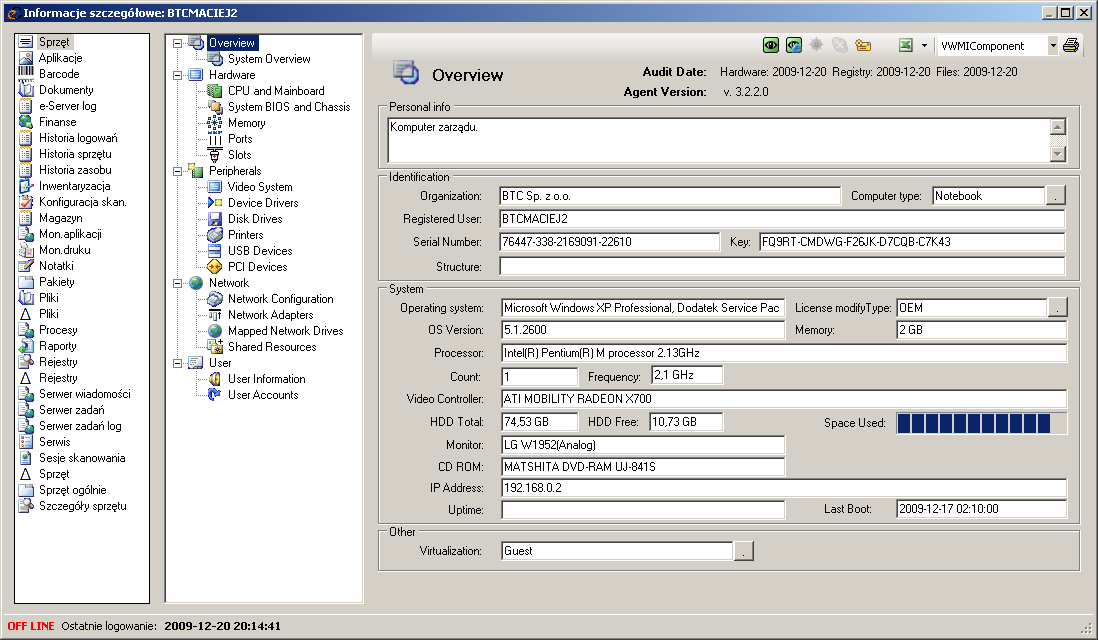Click the eye with globe icon
The image size is (1098, 640).
(x=793, y=46)
